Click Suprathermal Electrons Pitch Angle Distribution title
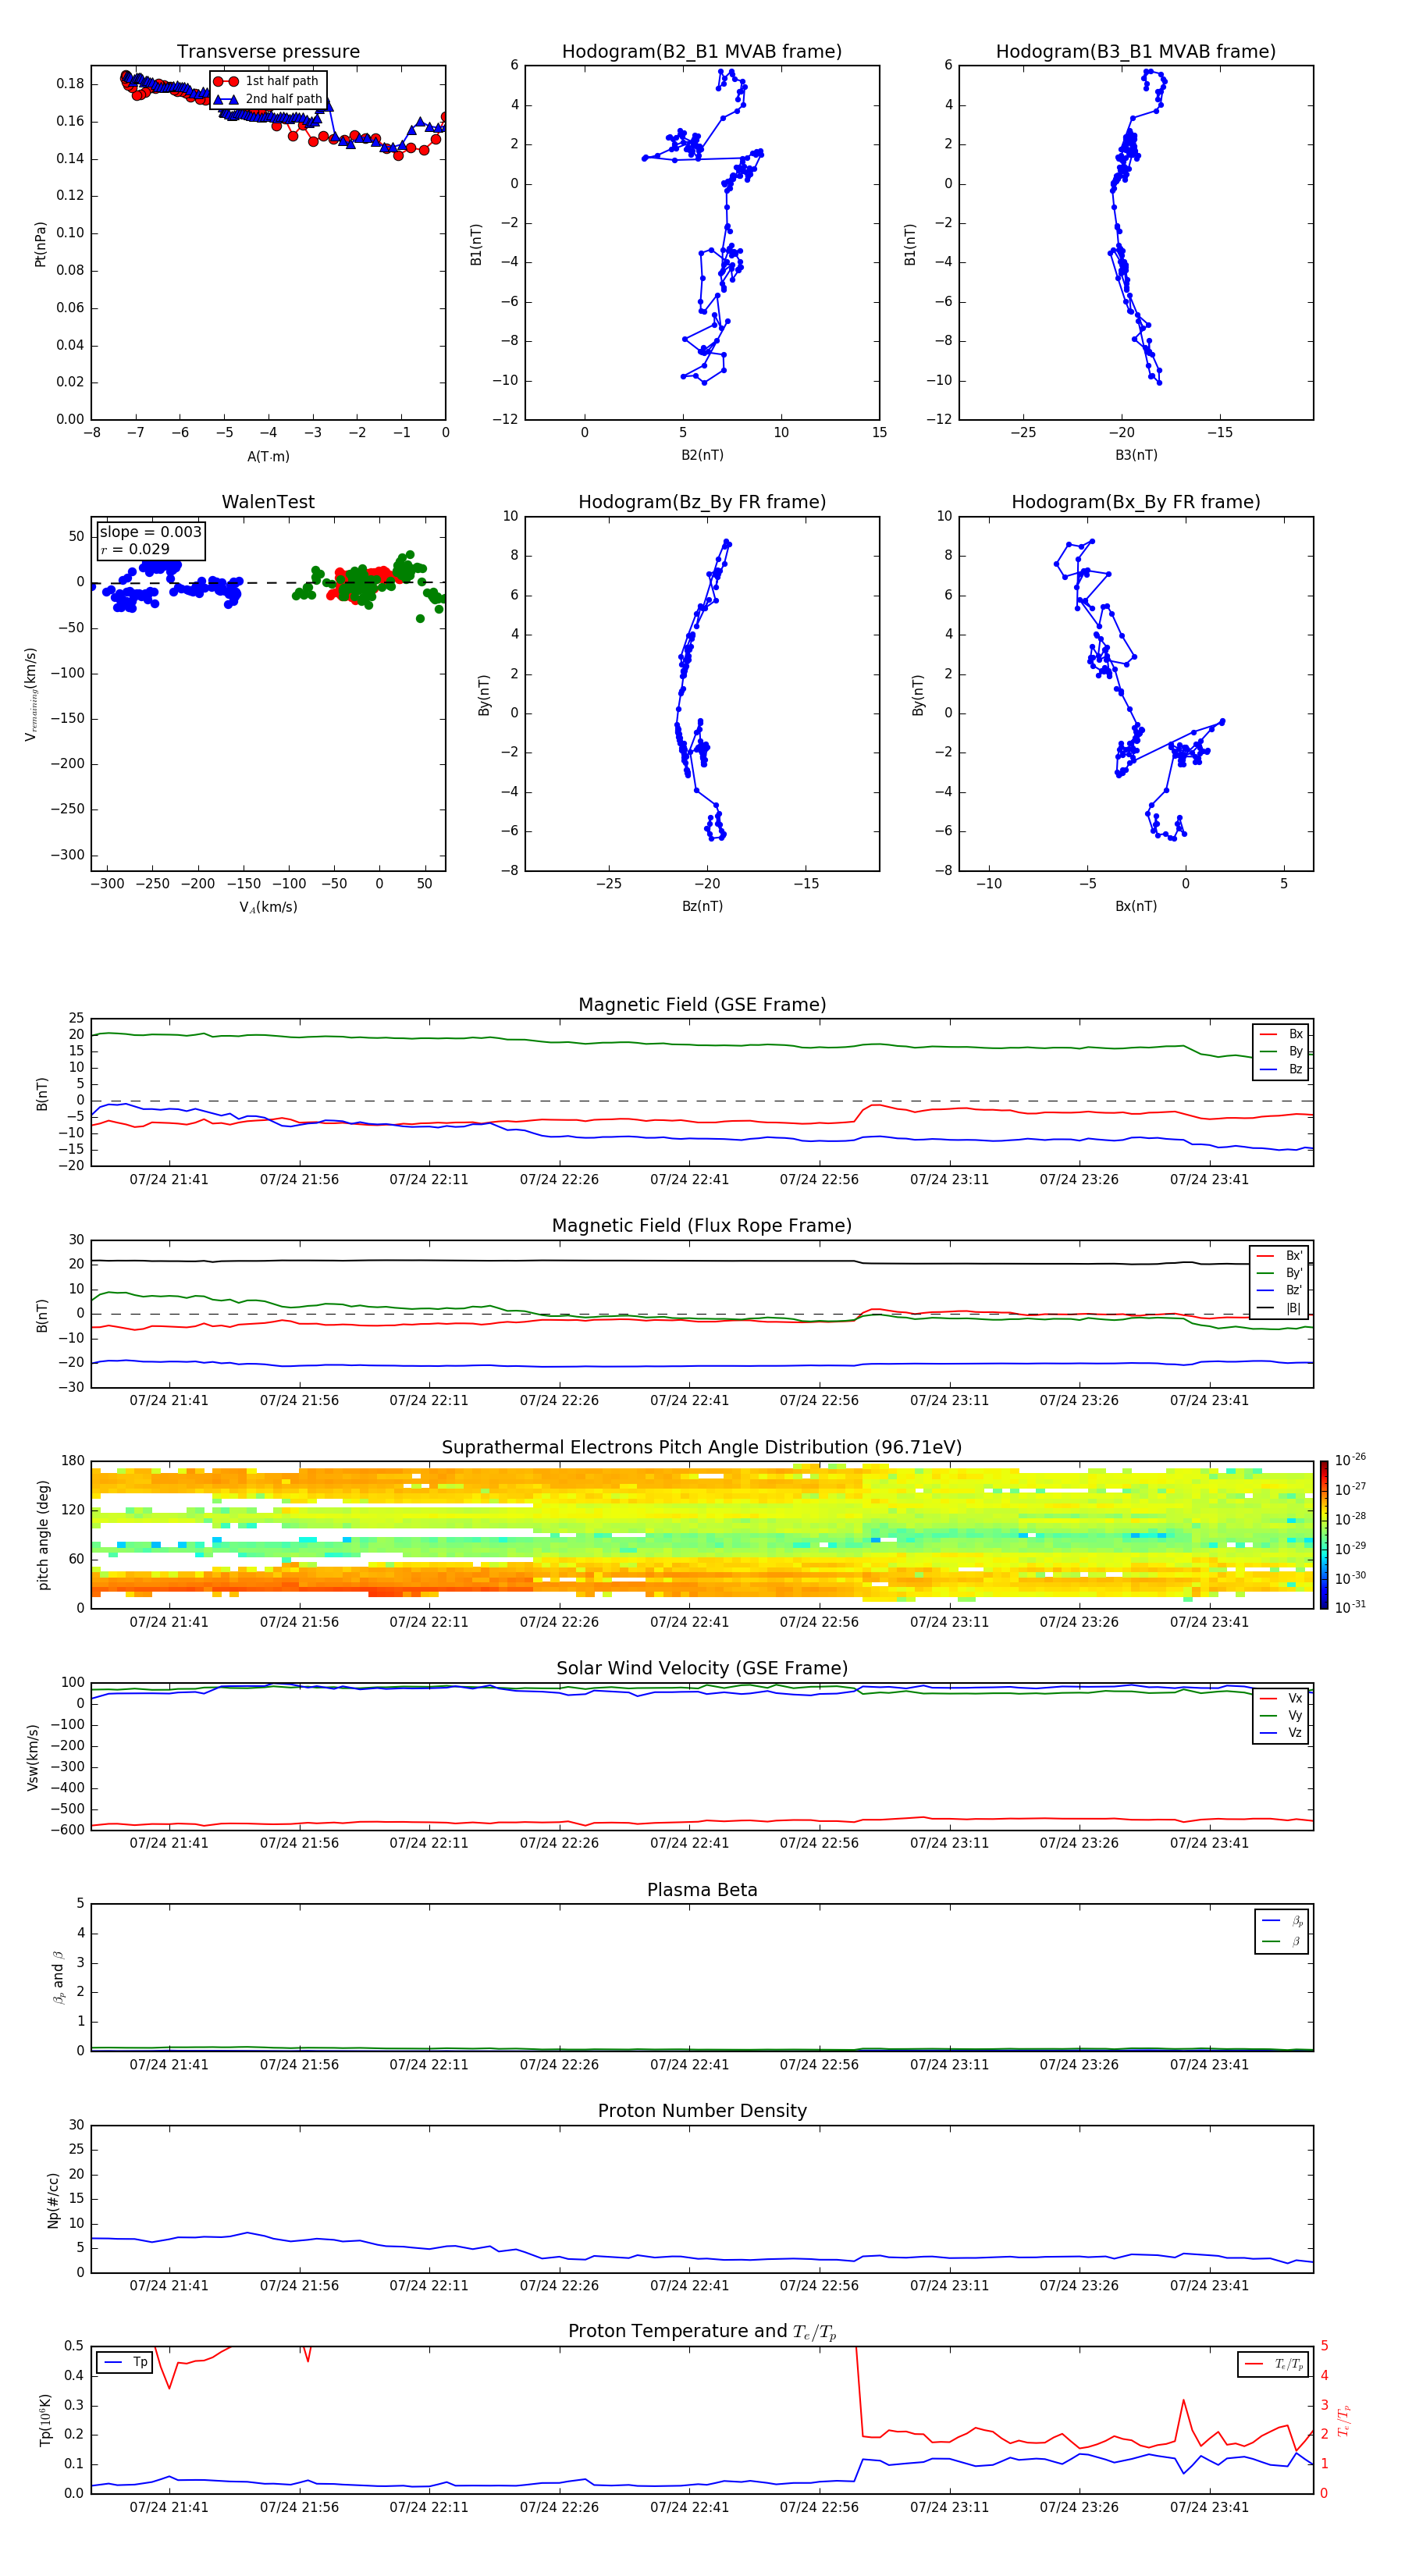The height and width of the screenshot is (2576, 1405). click(702, 1448)
